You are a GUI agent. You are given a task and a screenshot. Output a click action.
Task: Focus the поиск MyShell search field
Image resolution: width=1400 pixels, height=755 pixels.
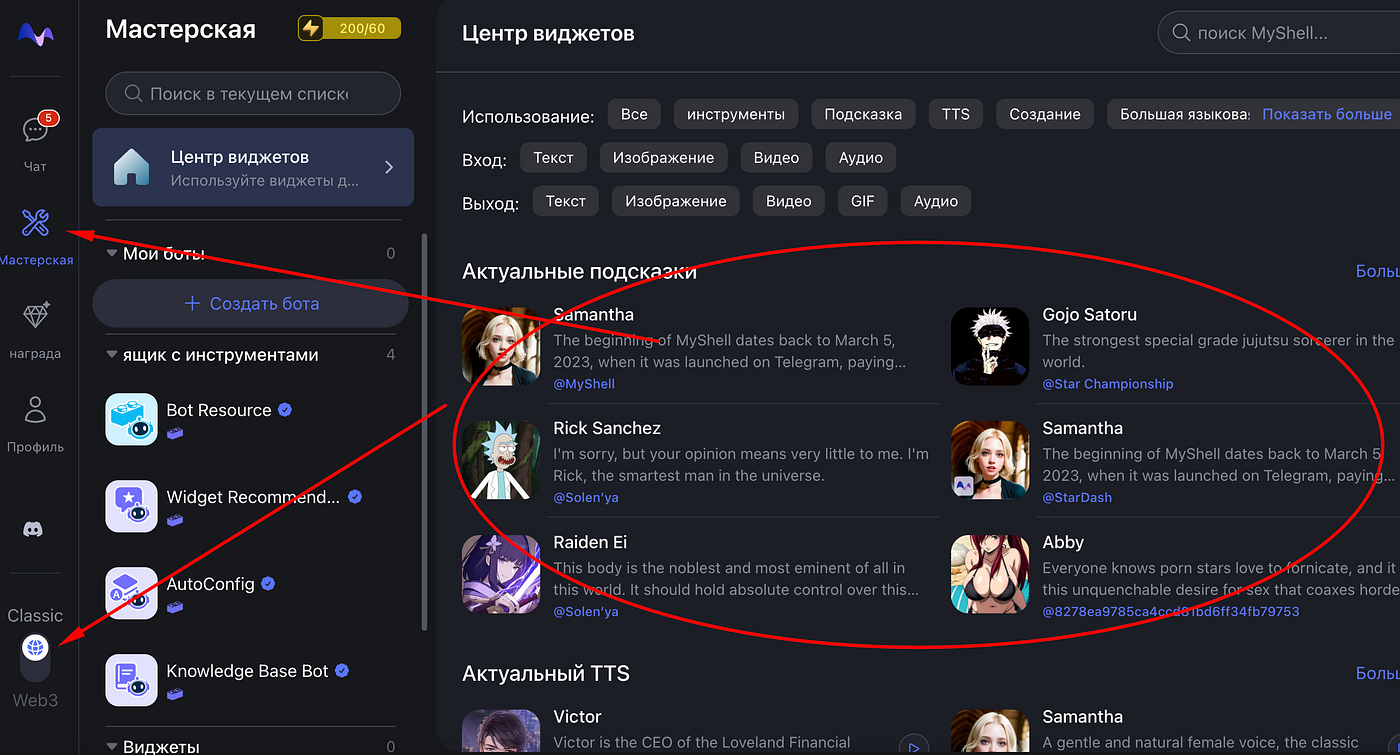pos(1279,33)
